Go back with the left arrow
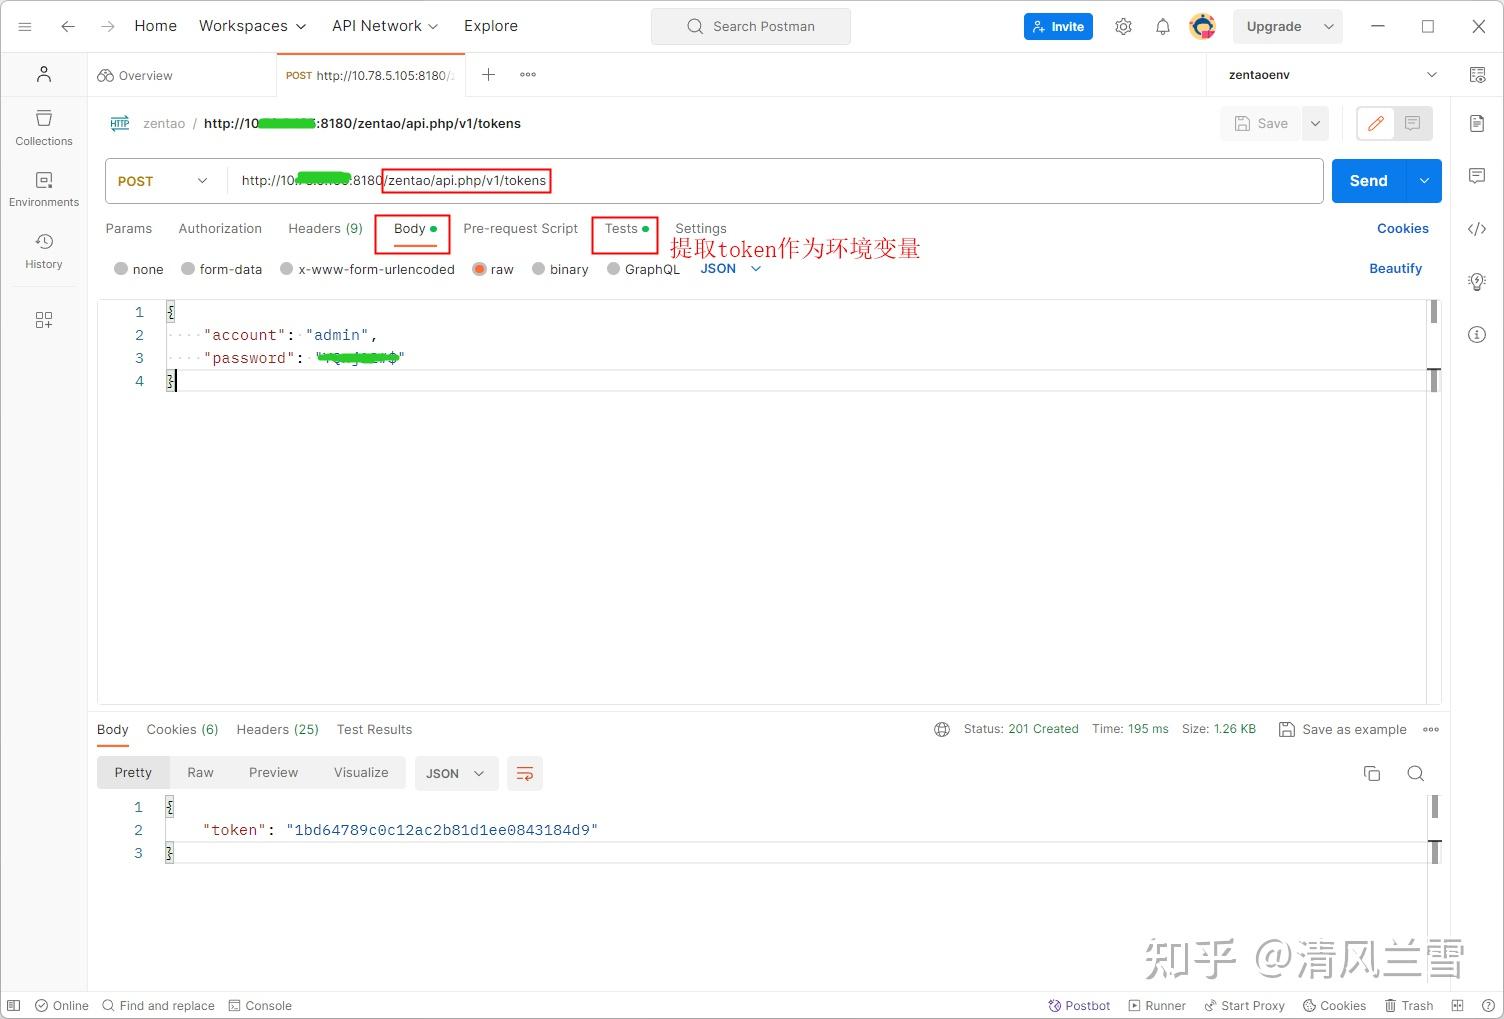Image resolution: width=1504 pixels, height=1019 pixels. pos(68,27)
